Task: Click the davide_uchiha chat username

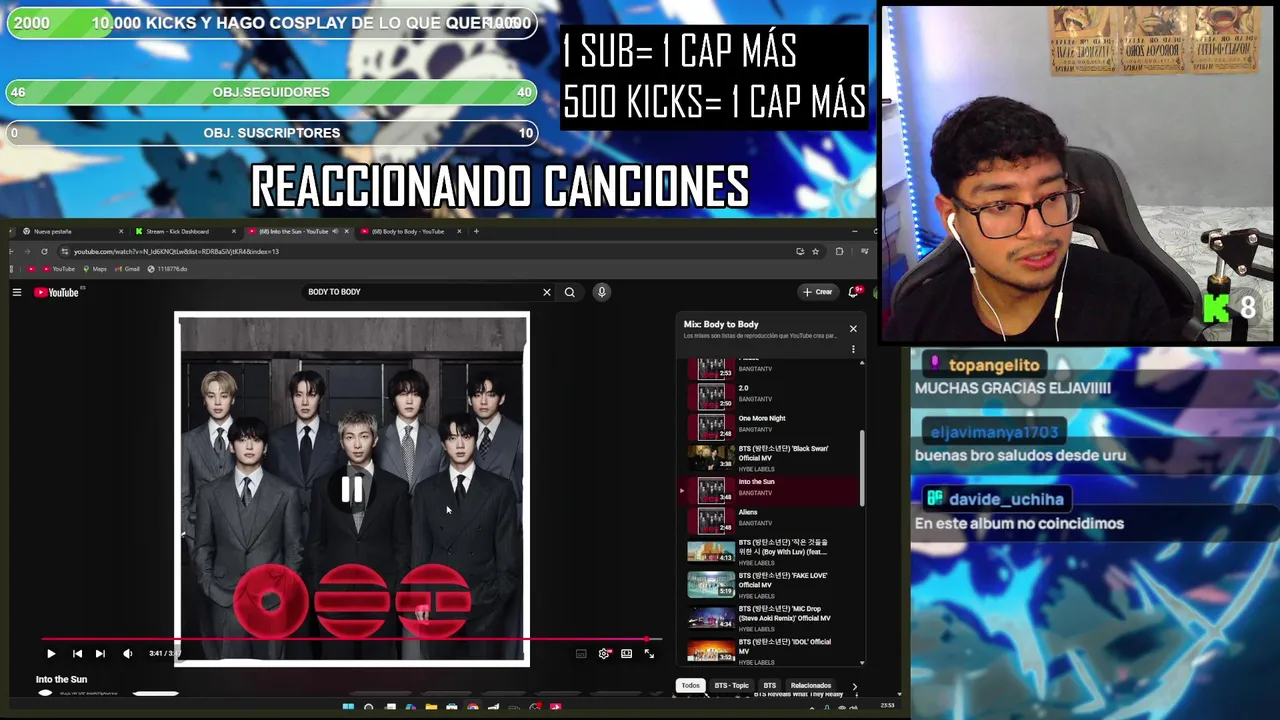Action: tap(1006, 499)
